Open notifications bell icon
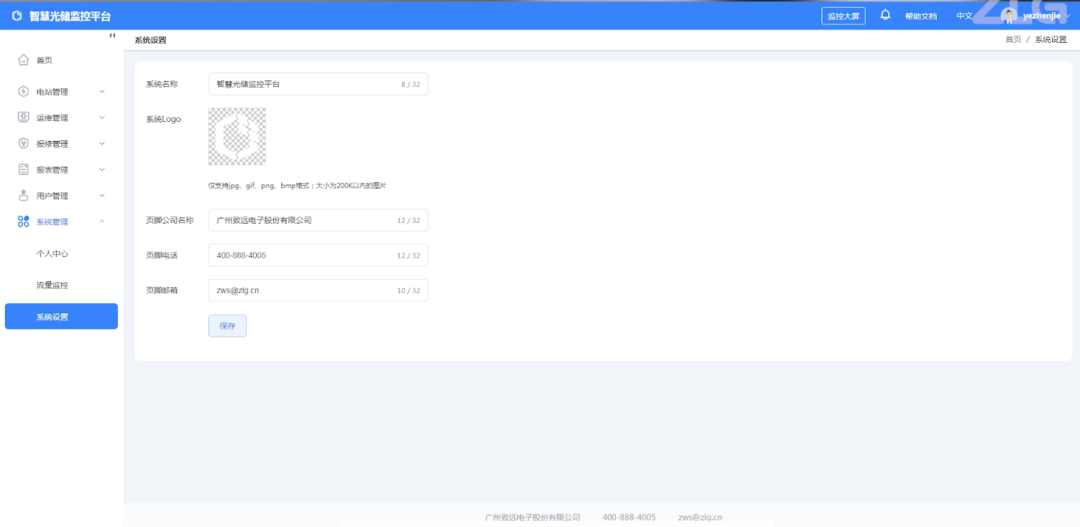Viewport: 1080px width, 527px height. (x=885, y=15)
